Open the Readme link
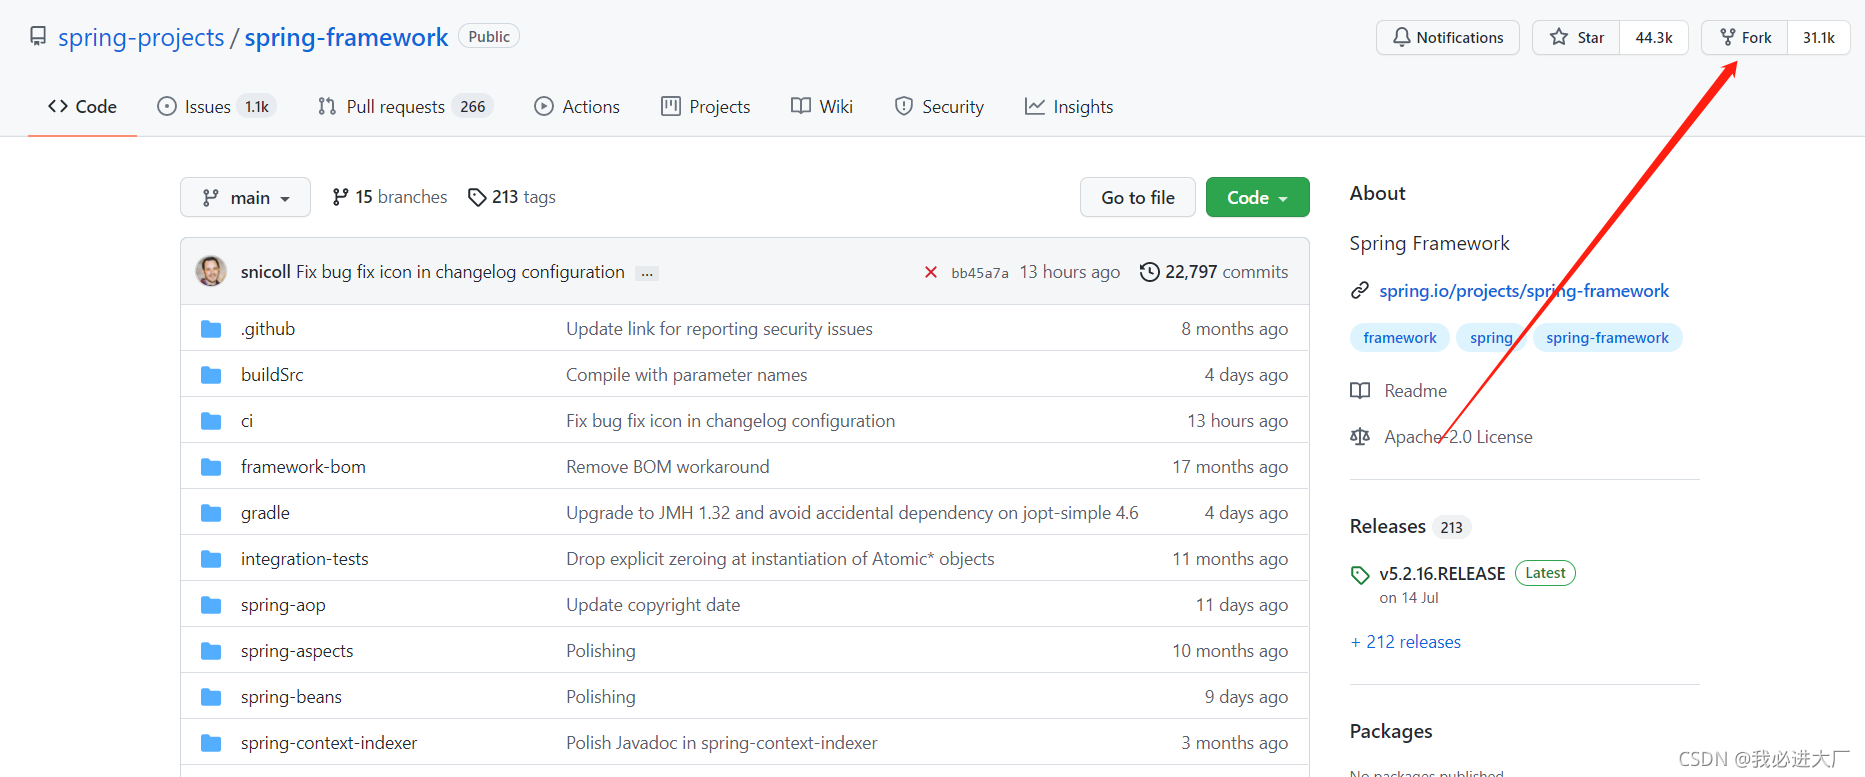The height and width of the screenshot is (777, 1865). tap(1398, 391)
